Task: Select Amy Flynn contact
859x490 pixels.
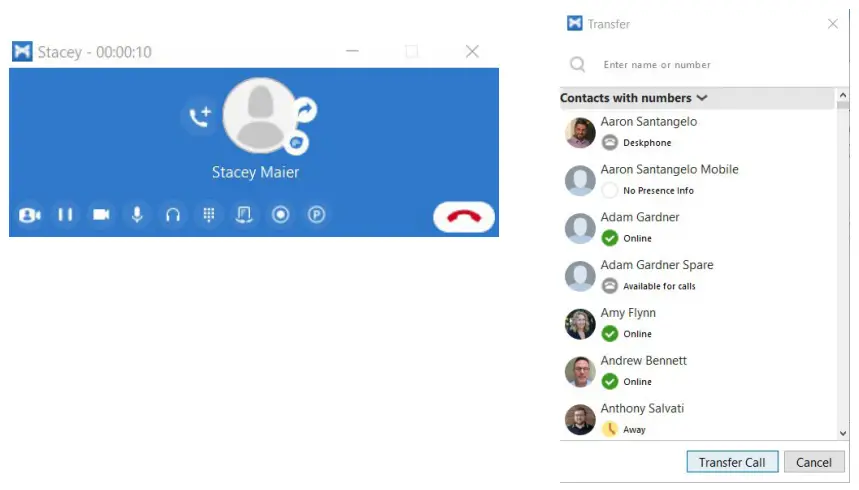Action: [x=698, y=323]
